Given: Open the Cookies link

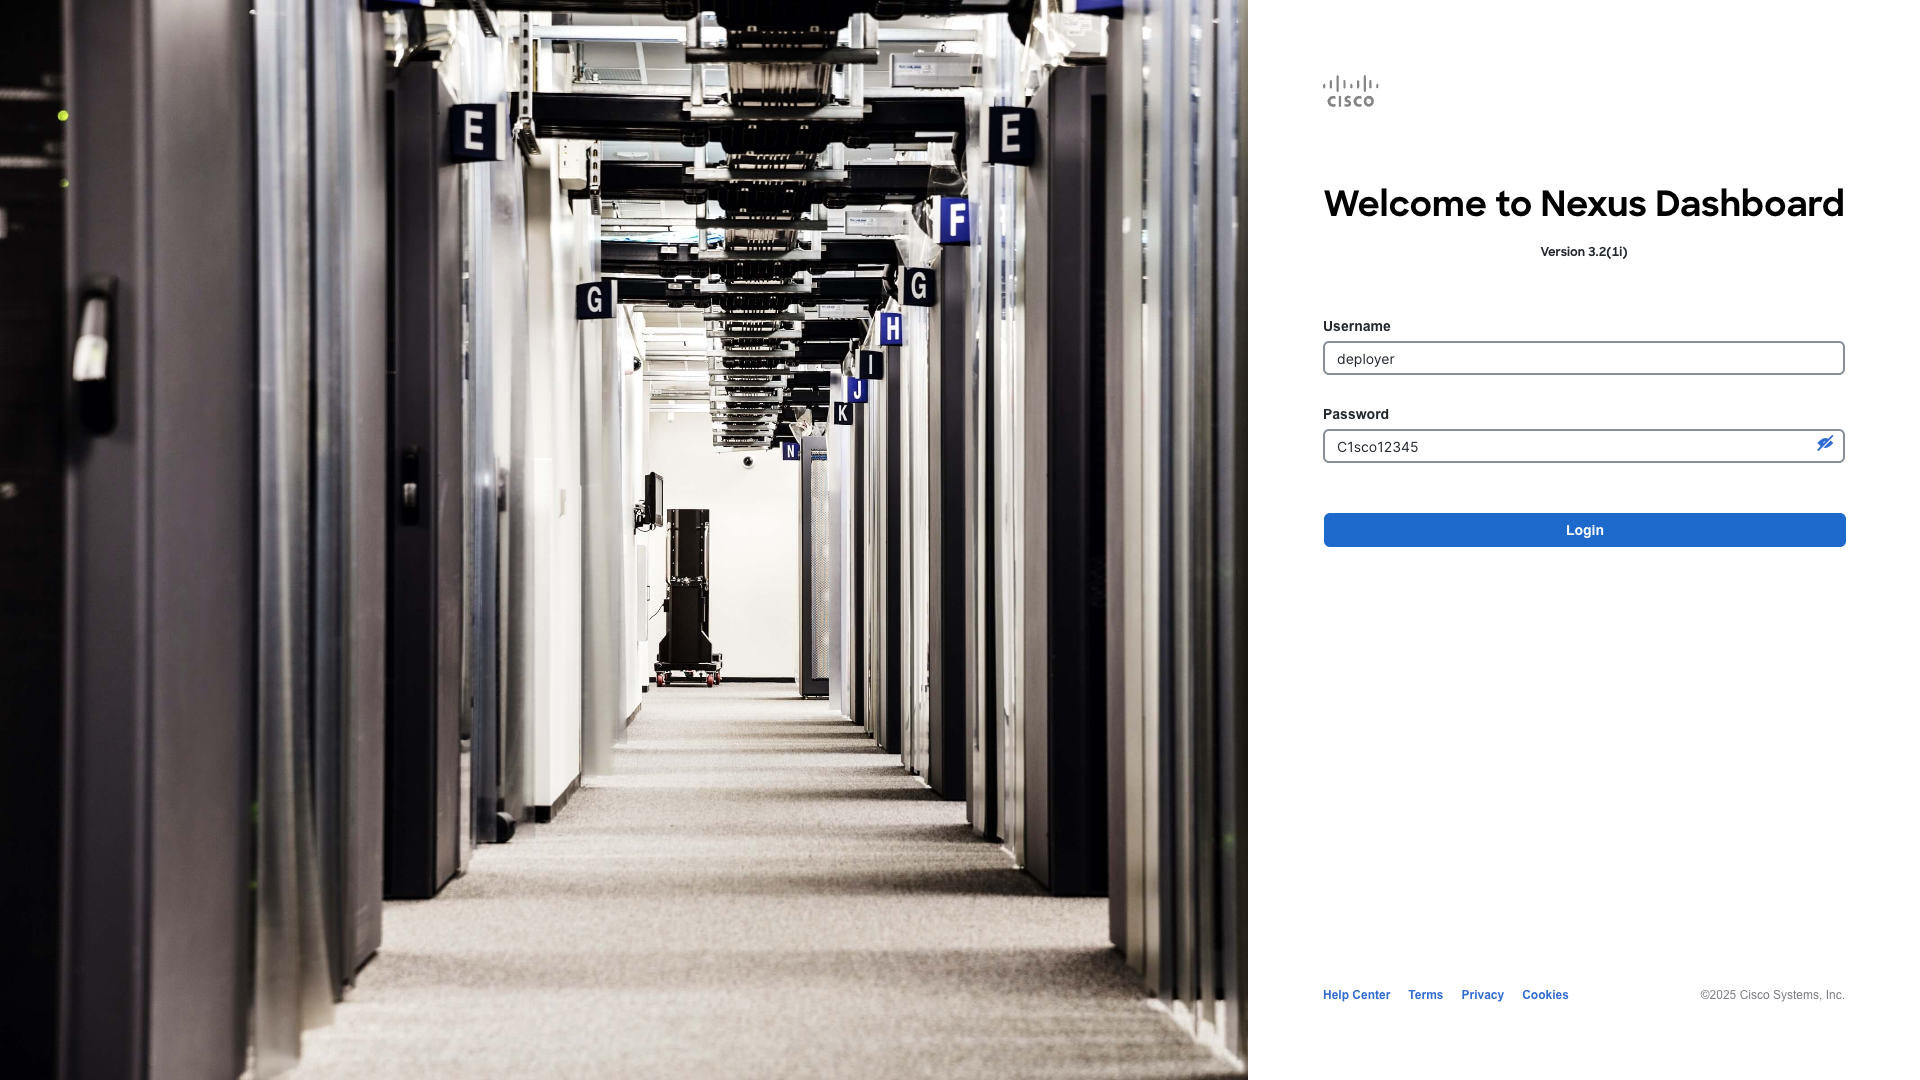Looking at the screenshot, I should (1545, 995).
